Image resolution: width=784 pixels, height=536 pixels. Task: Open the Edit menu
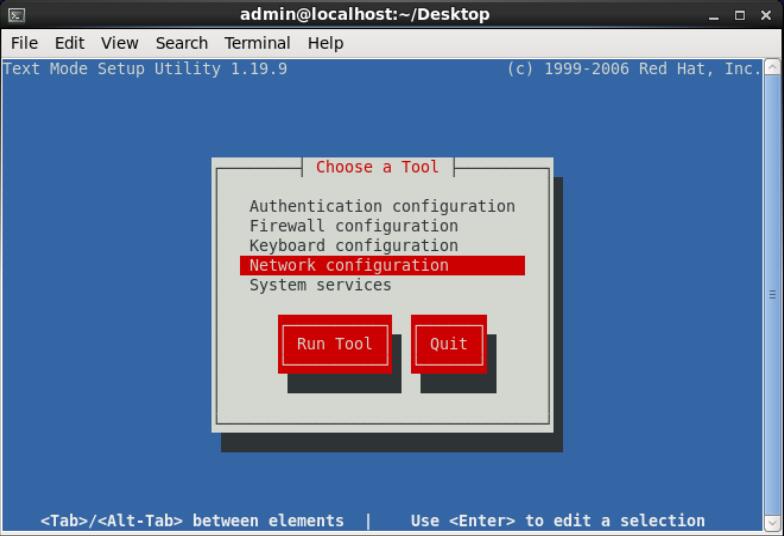(x=69, y=43)
